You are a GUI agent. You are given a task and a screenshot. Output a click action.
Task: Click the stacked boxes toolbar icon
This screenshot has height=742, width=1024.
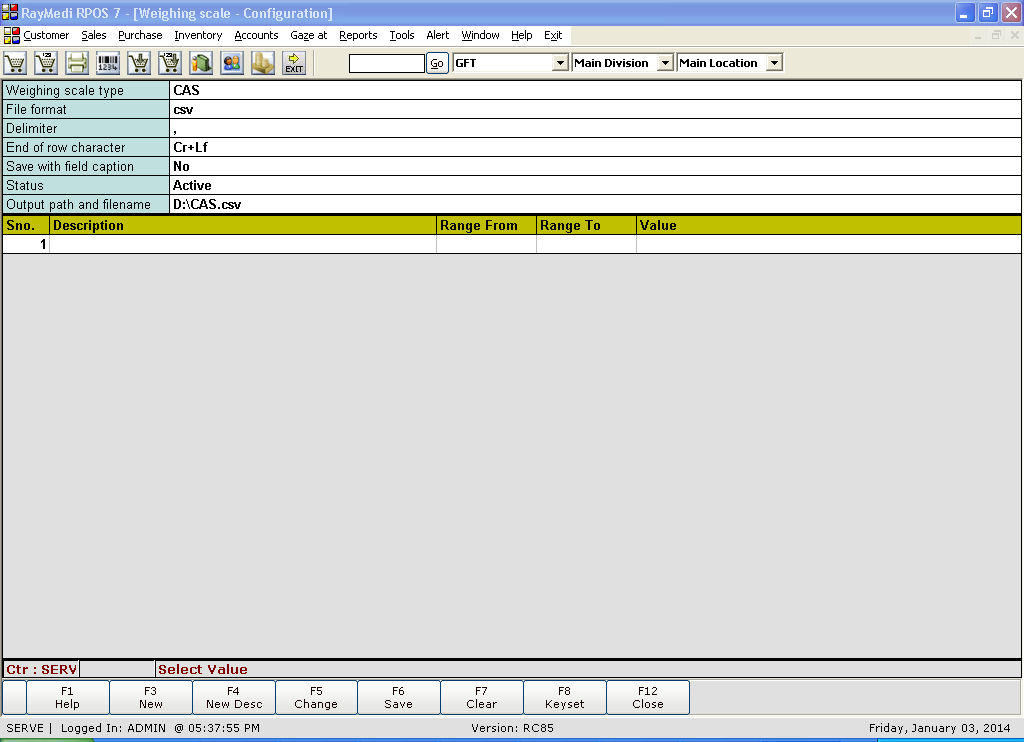pos(263,63)
